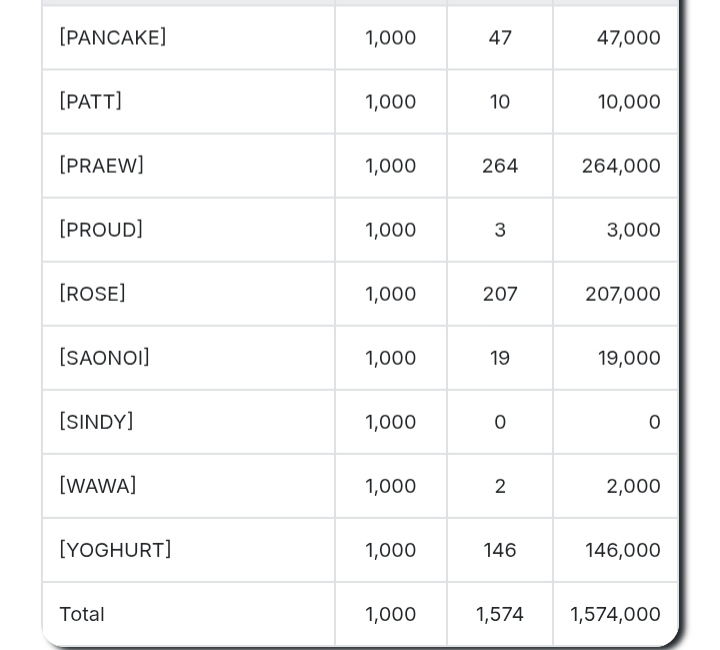
Task: Select the 19,000 amount cell
Action: click(x=629, y=358)
